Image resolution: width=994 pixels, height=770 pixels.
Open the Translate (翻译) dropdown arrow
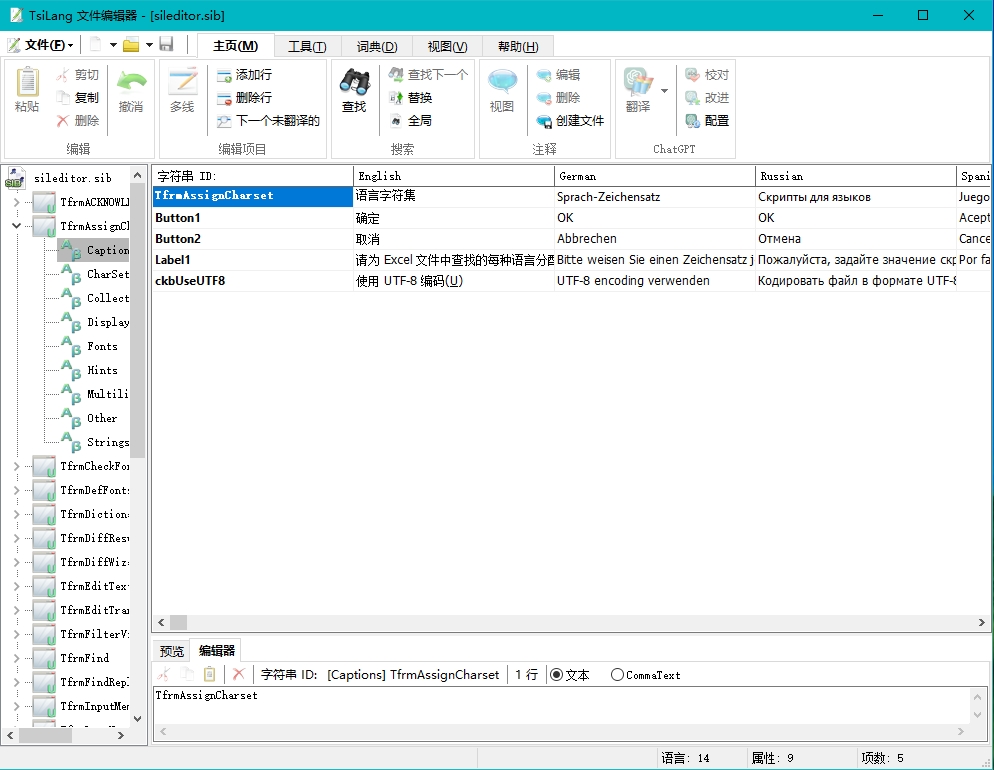coord(664,91)
